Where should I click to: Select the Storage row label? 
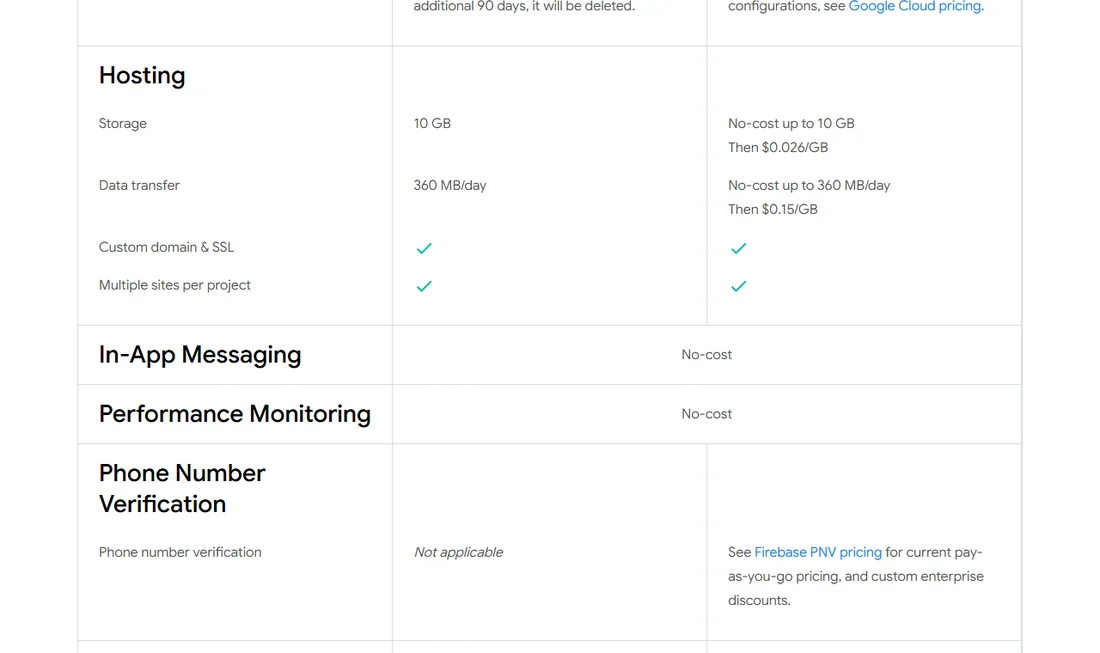[x=123, y=123]
